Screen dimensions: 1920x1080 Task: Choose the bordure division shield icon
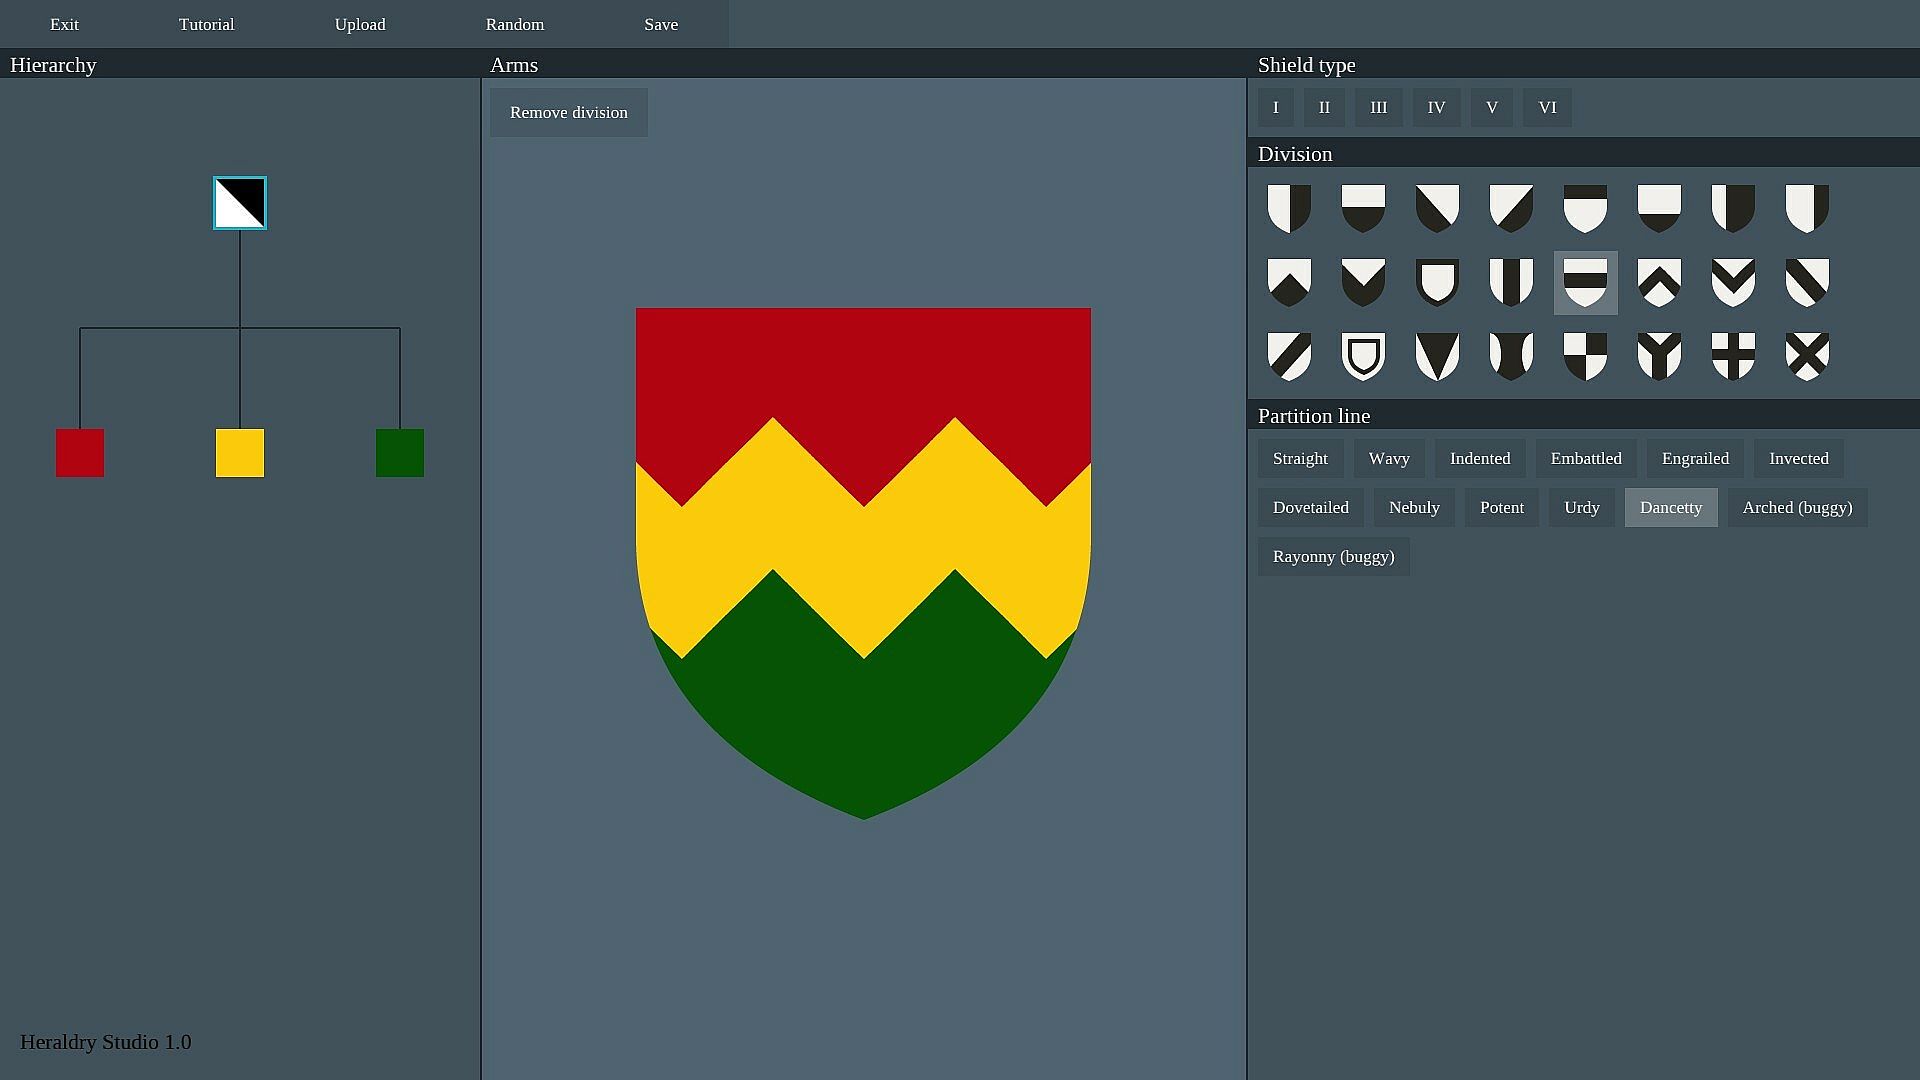pyautogui.click(x=1437, y=282)
